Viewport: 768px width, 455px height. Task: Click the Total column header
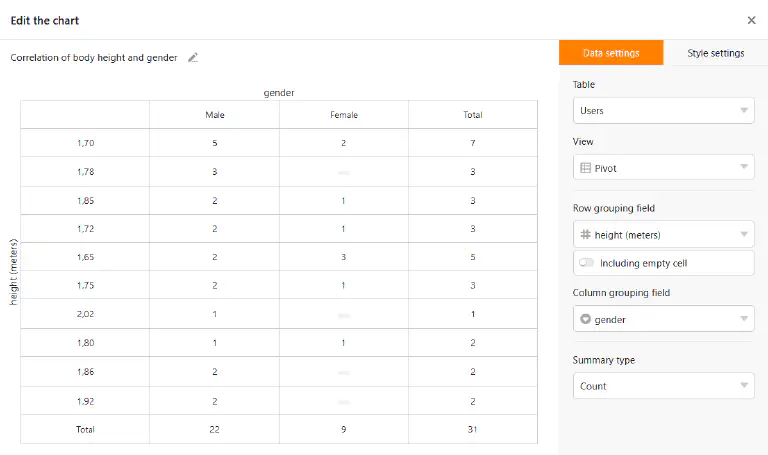(473, 115)
